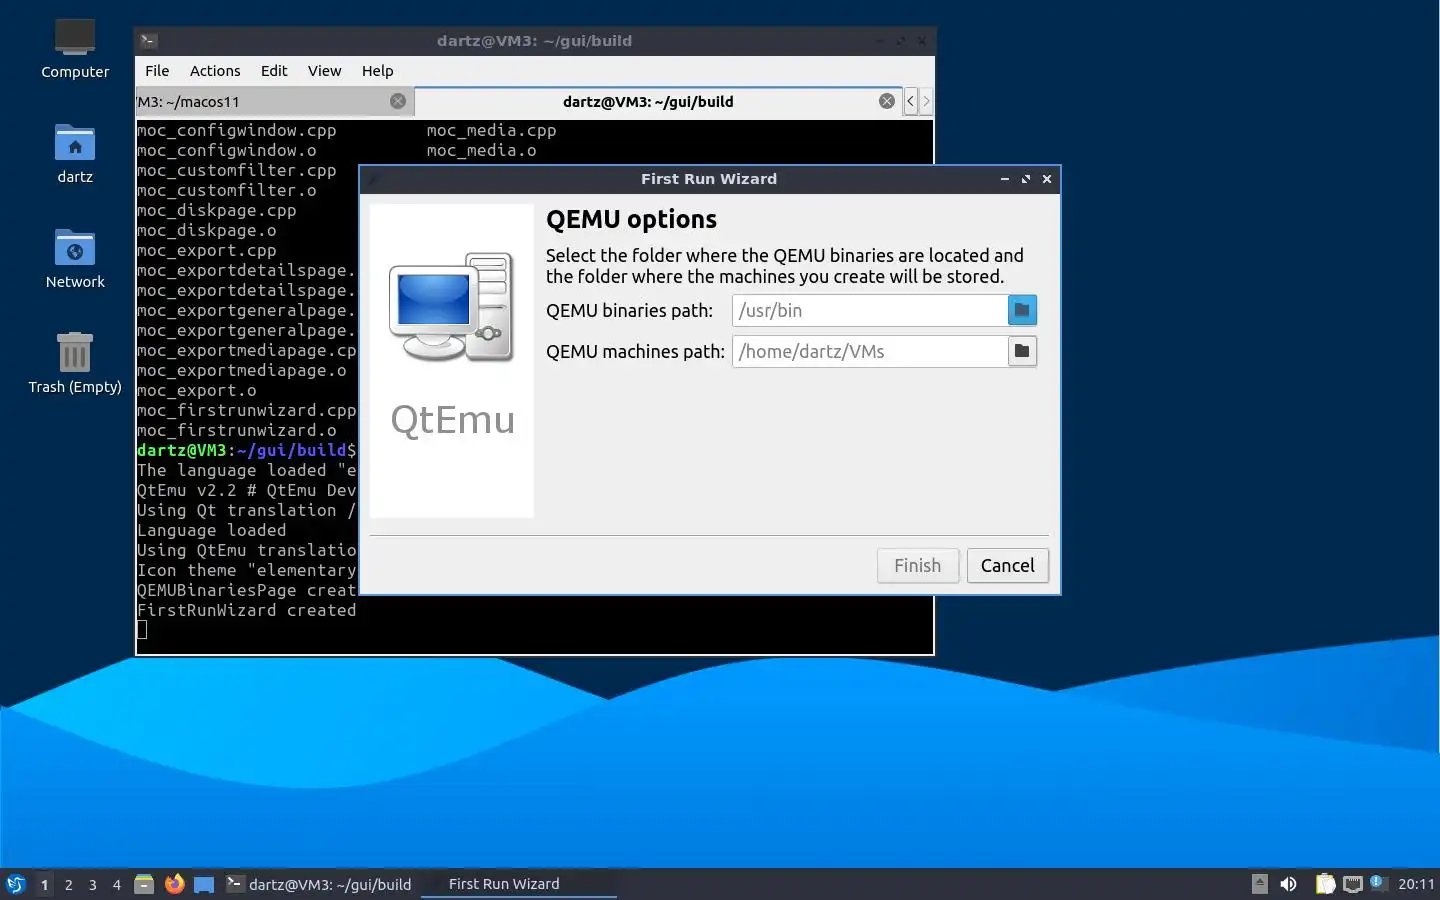Cancel the First Run Wizard
The width and height of the screenshot is (1440, 900).
(x=1008, y=566)
